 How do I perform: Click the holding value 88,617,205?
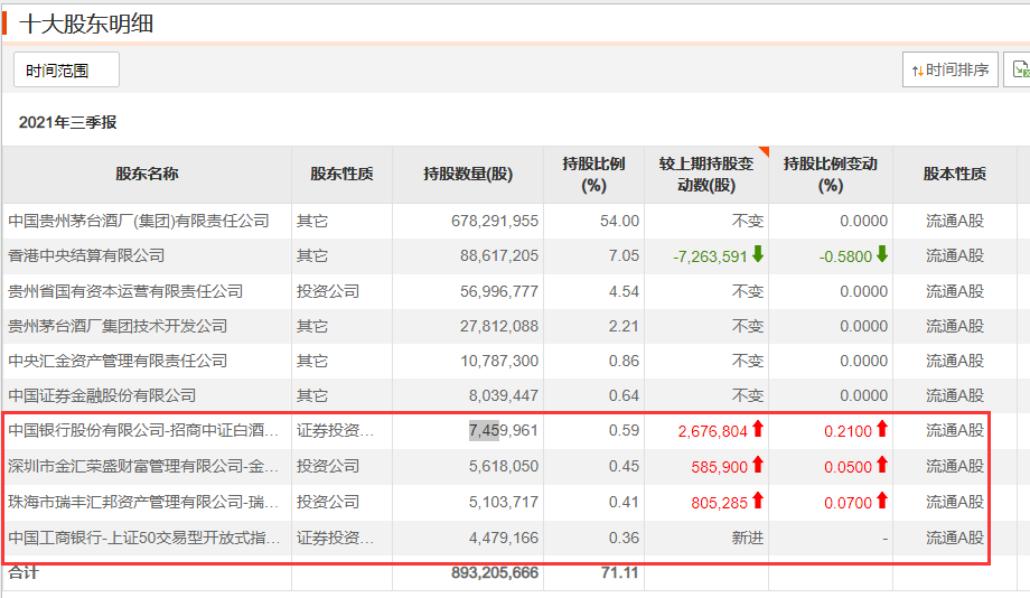(499, 256)
